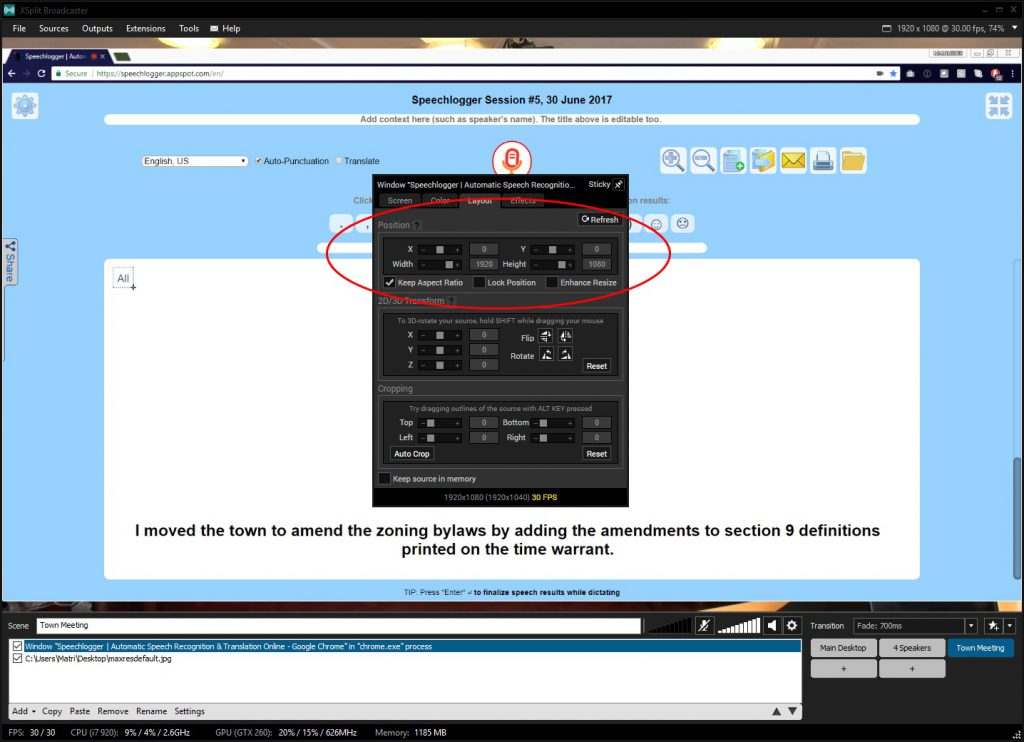This screenshot has width=1024, height=742.
Task: Toggle visibility of the maxresdefault.jpg source
Action: (18, 658)
